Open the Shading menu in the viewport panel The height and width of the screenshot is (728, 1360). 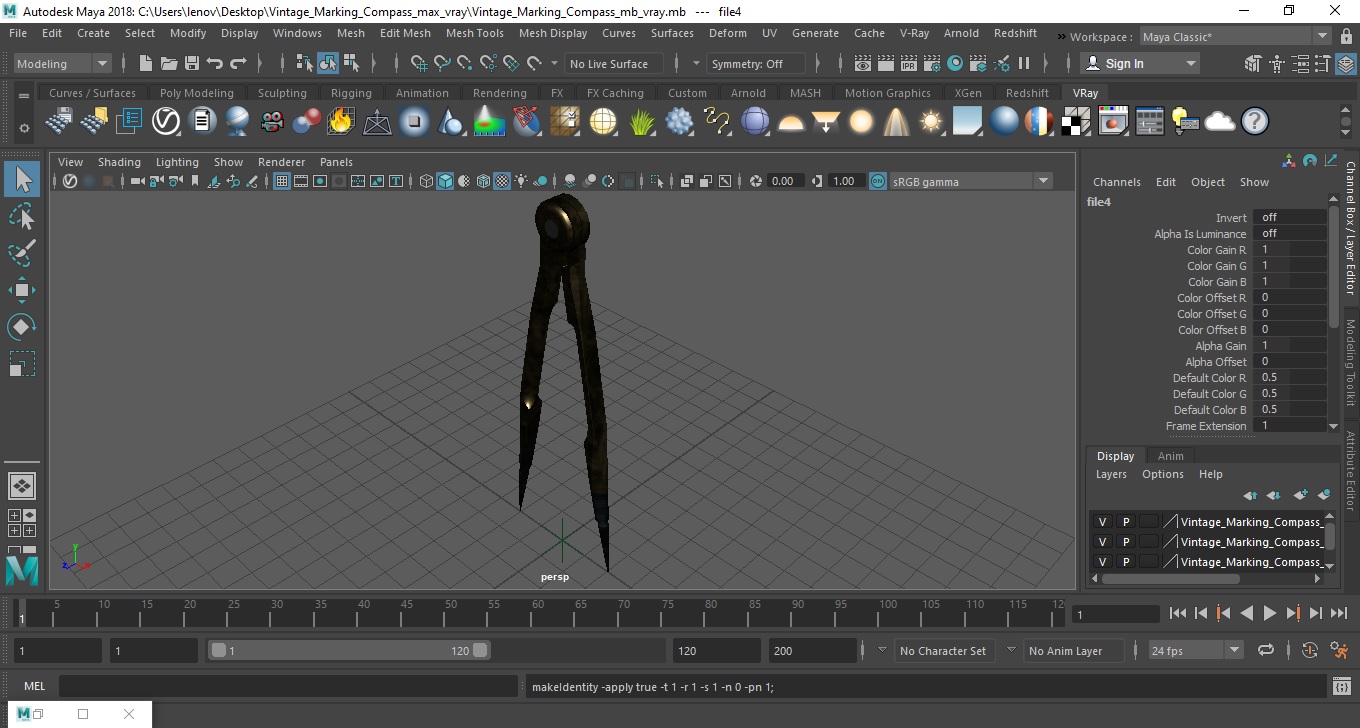pos(119,162)
